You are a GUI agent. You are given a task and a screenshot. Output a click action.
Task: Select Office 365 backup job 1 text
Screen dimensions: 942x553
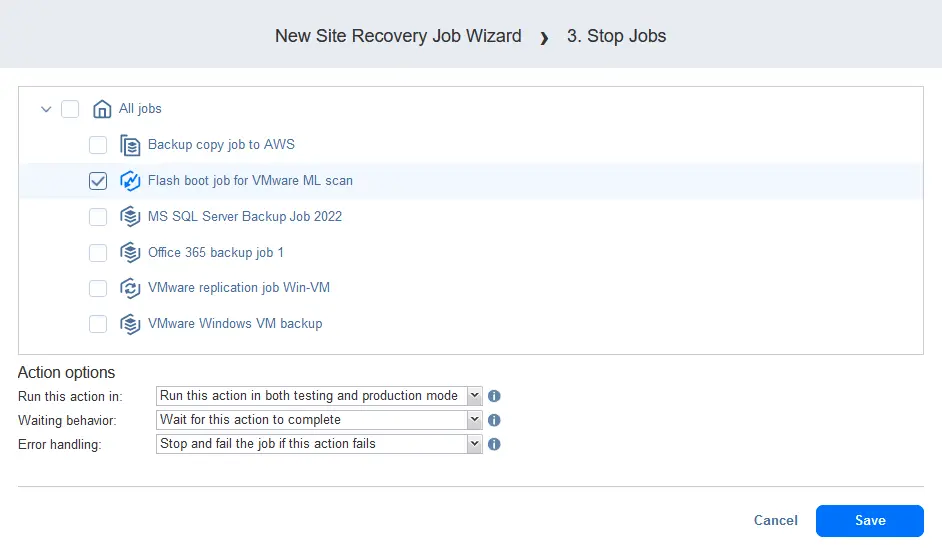[216, 252]
